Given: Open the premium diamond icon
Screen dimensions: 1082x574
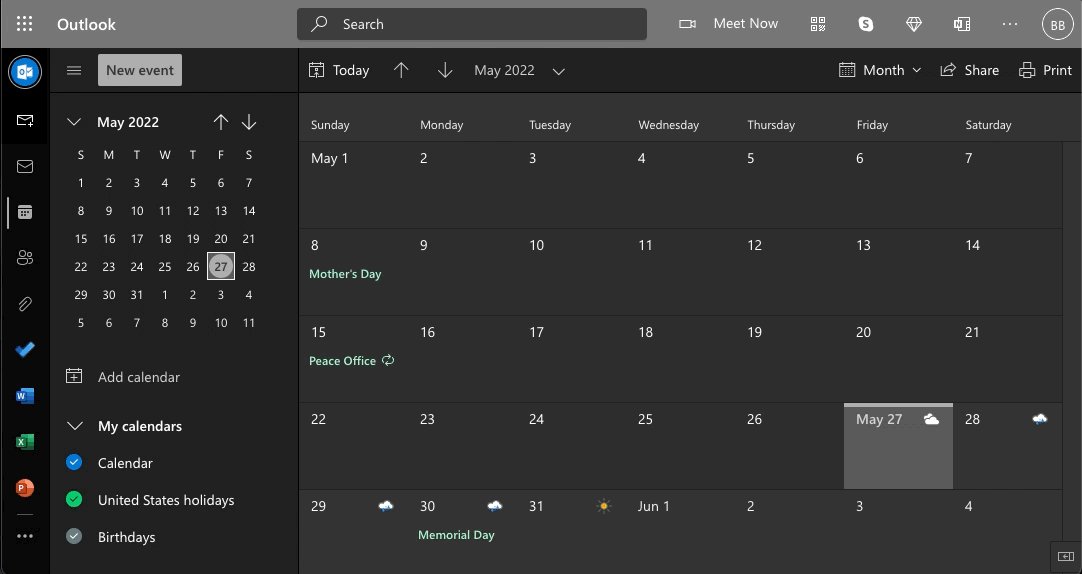Looking at the screenshot, I should (x=914, y=24).
